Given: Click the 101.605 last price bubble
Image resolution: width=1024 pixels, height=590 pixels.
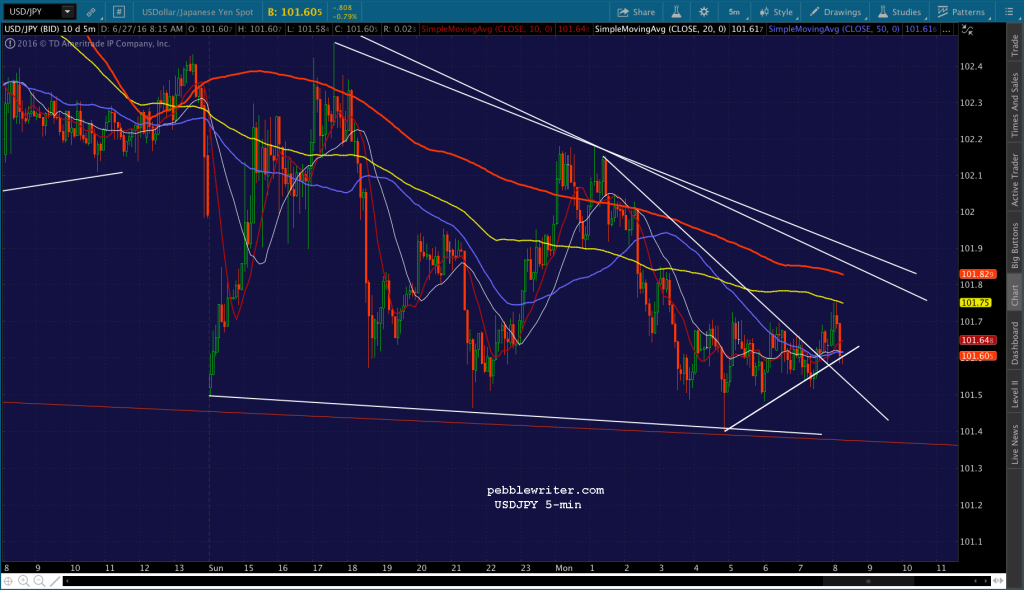Looking at the screenshot, I should pos(978,356).
